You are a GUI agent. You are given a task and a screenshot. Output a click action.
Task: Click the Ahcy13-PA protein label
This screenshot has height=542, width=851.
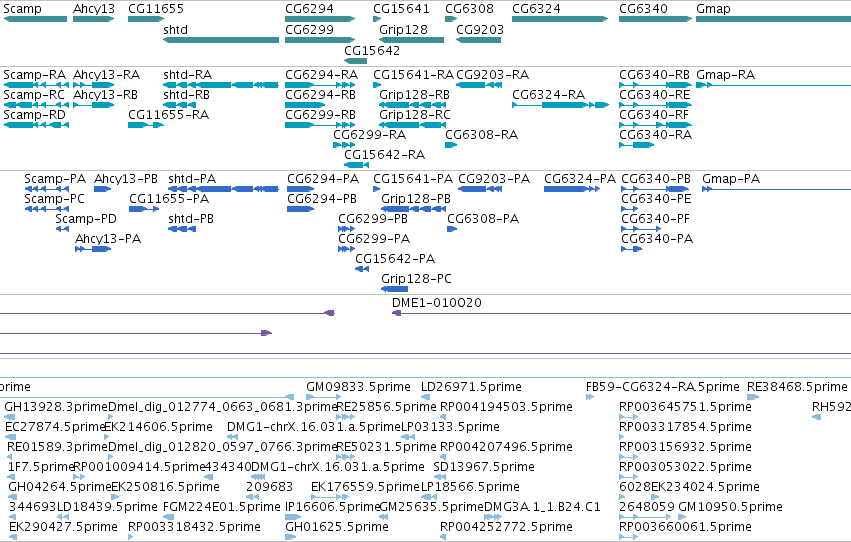108,239
